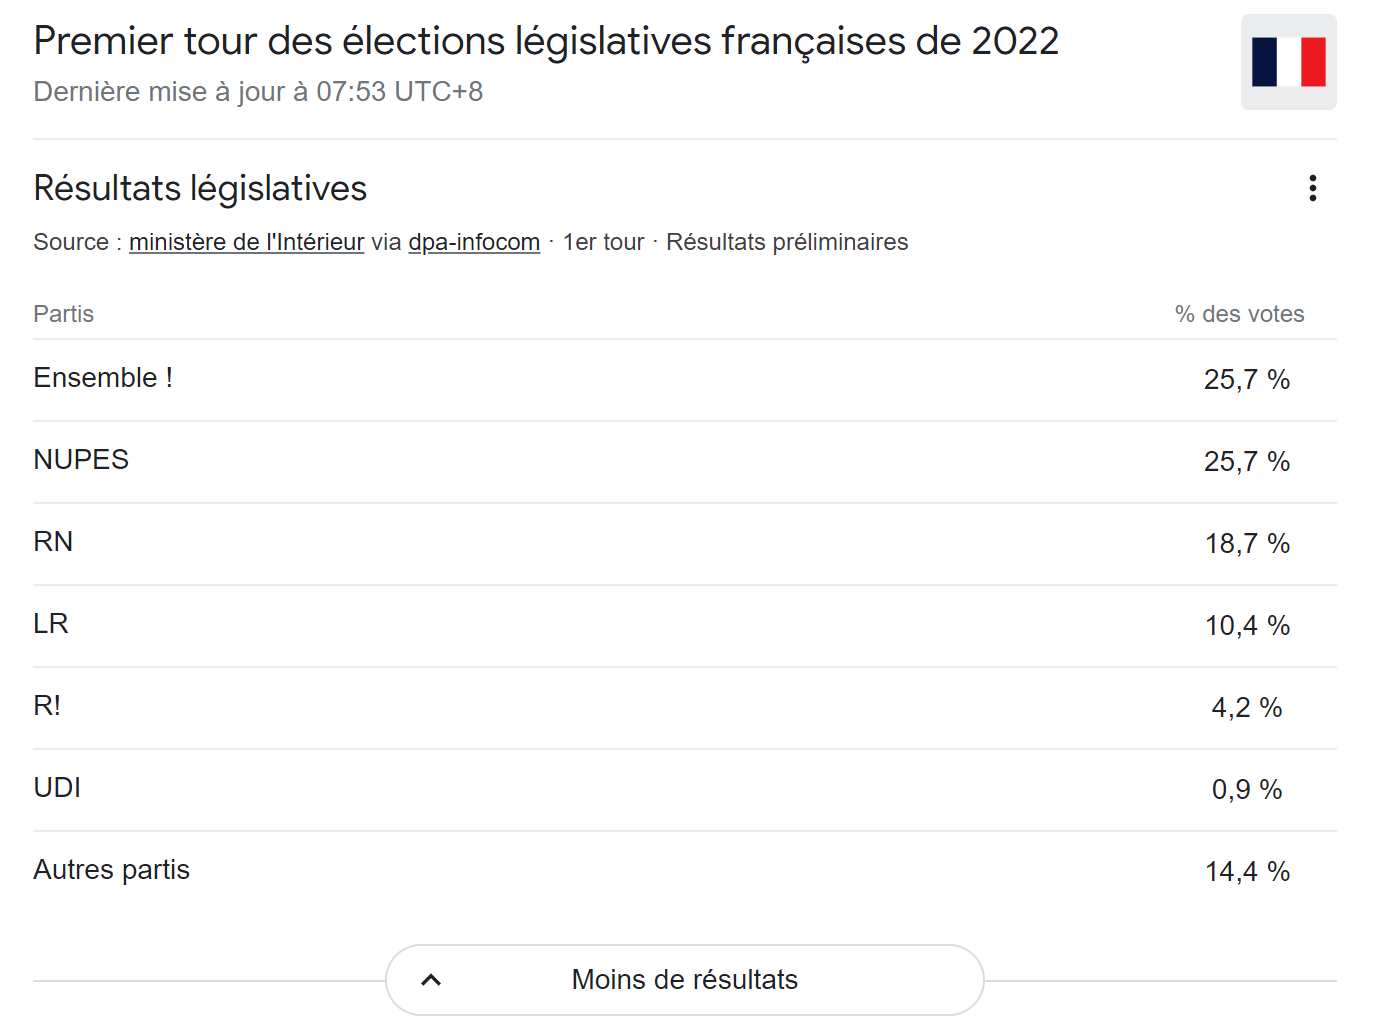Click the 14,4 % value for Autres partis

point(1247,872)
